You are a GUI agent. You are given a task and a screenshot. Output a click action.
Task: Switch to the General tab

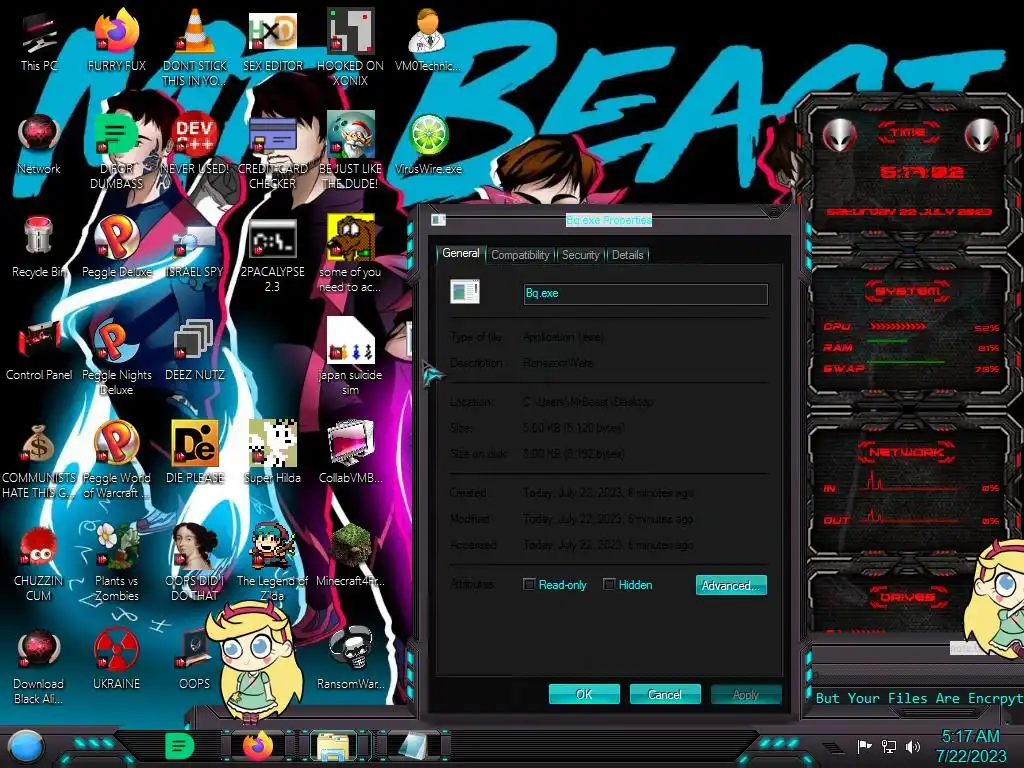tap(461, 253)
